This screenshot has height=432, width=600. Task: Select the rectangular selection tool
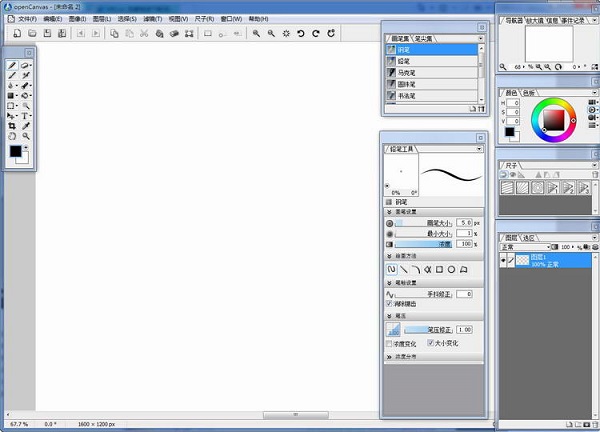pos(11,106)
